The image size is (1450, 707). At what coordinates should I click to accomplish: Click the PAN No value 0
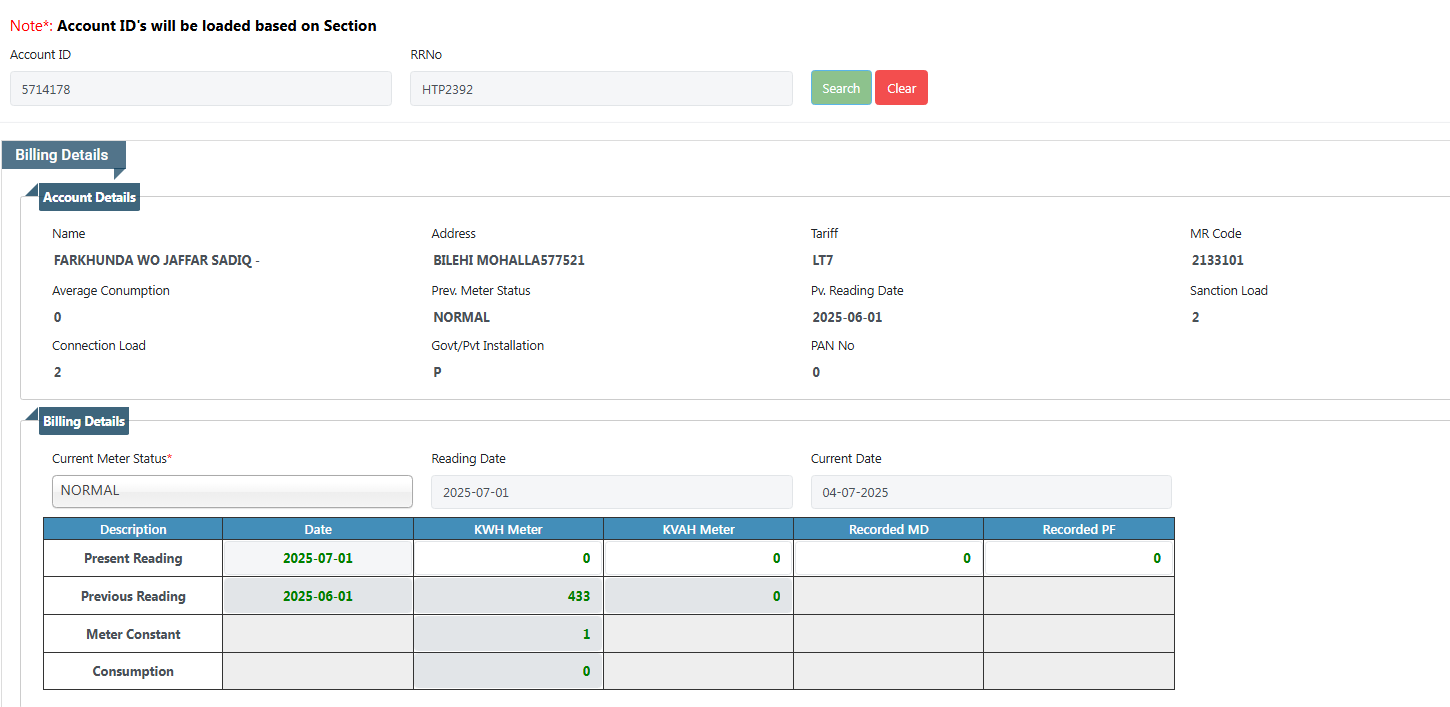[817, 372]
